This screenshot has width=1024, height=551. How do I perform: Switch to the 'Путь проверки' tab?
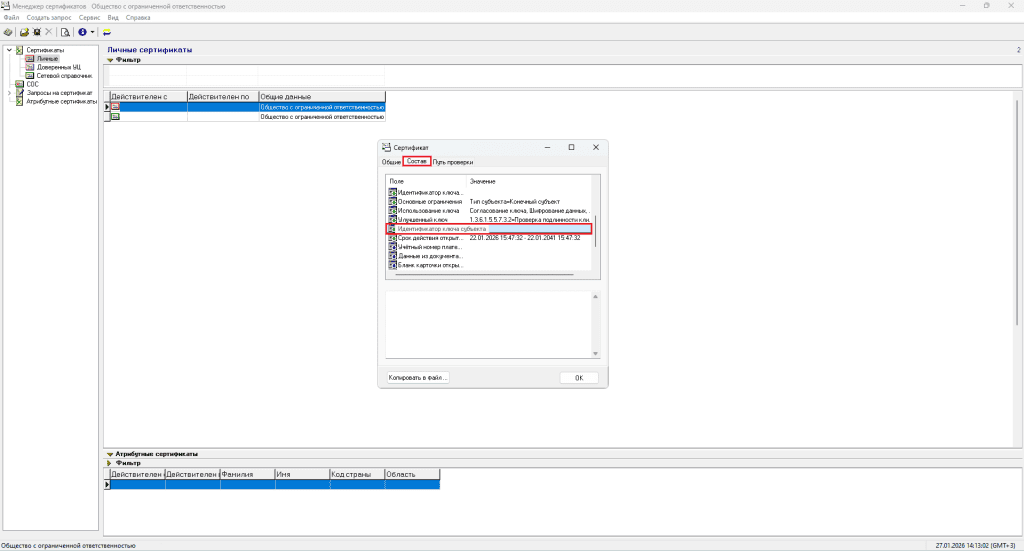pos(453,162)
